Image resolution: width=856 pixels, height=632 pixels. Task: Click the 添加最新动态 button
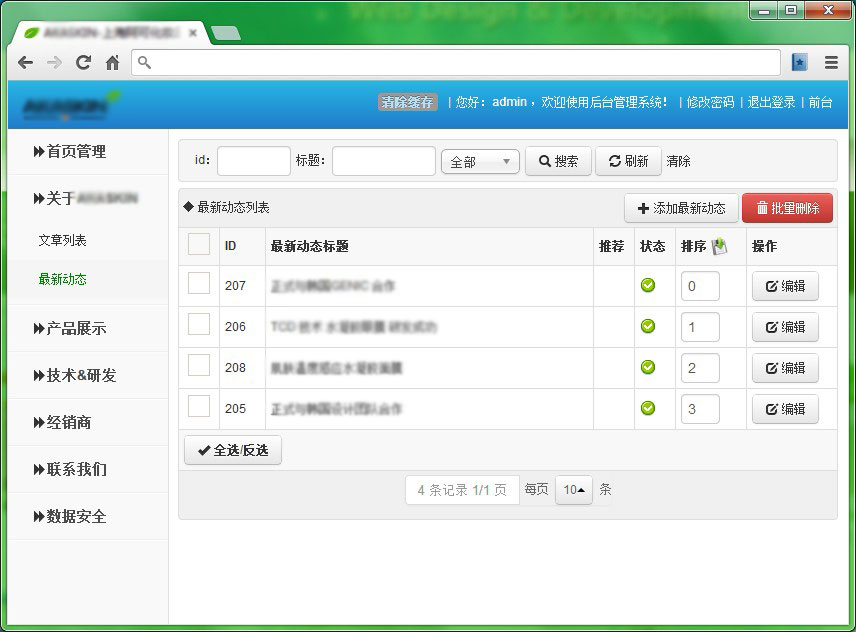tap(681, 208)
